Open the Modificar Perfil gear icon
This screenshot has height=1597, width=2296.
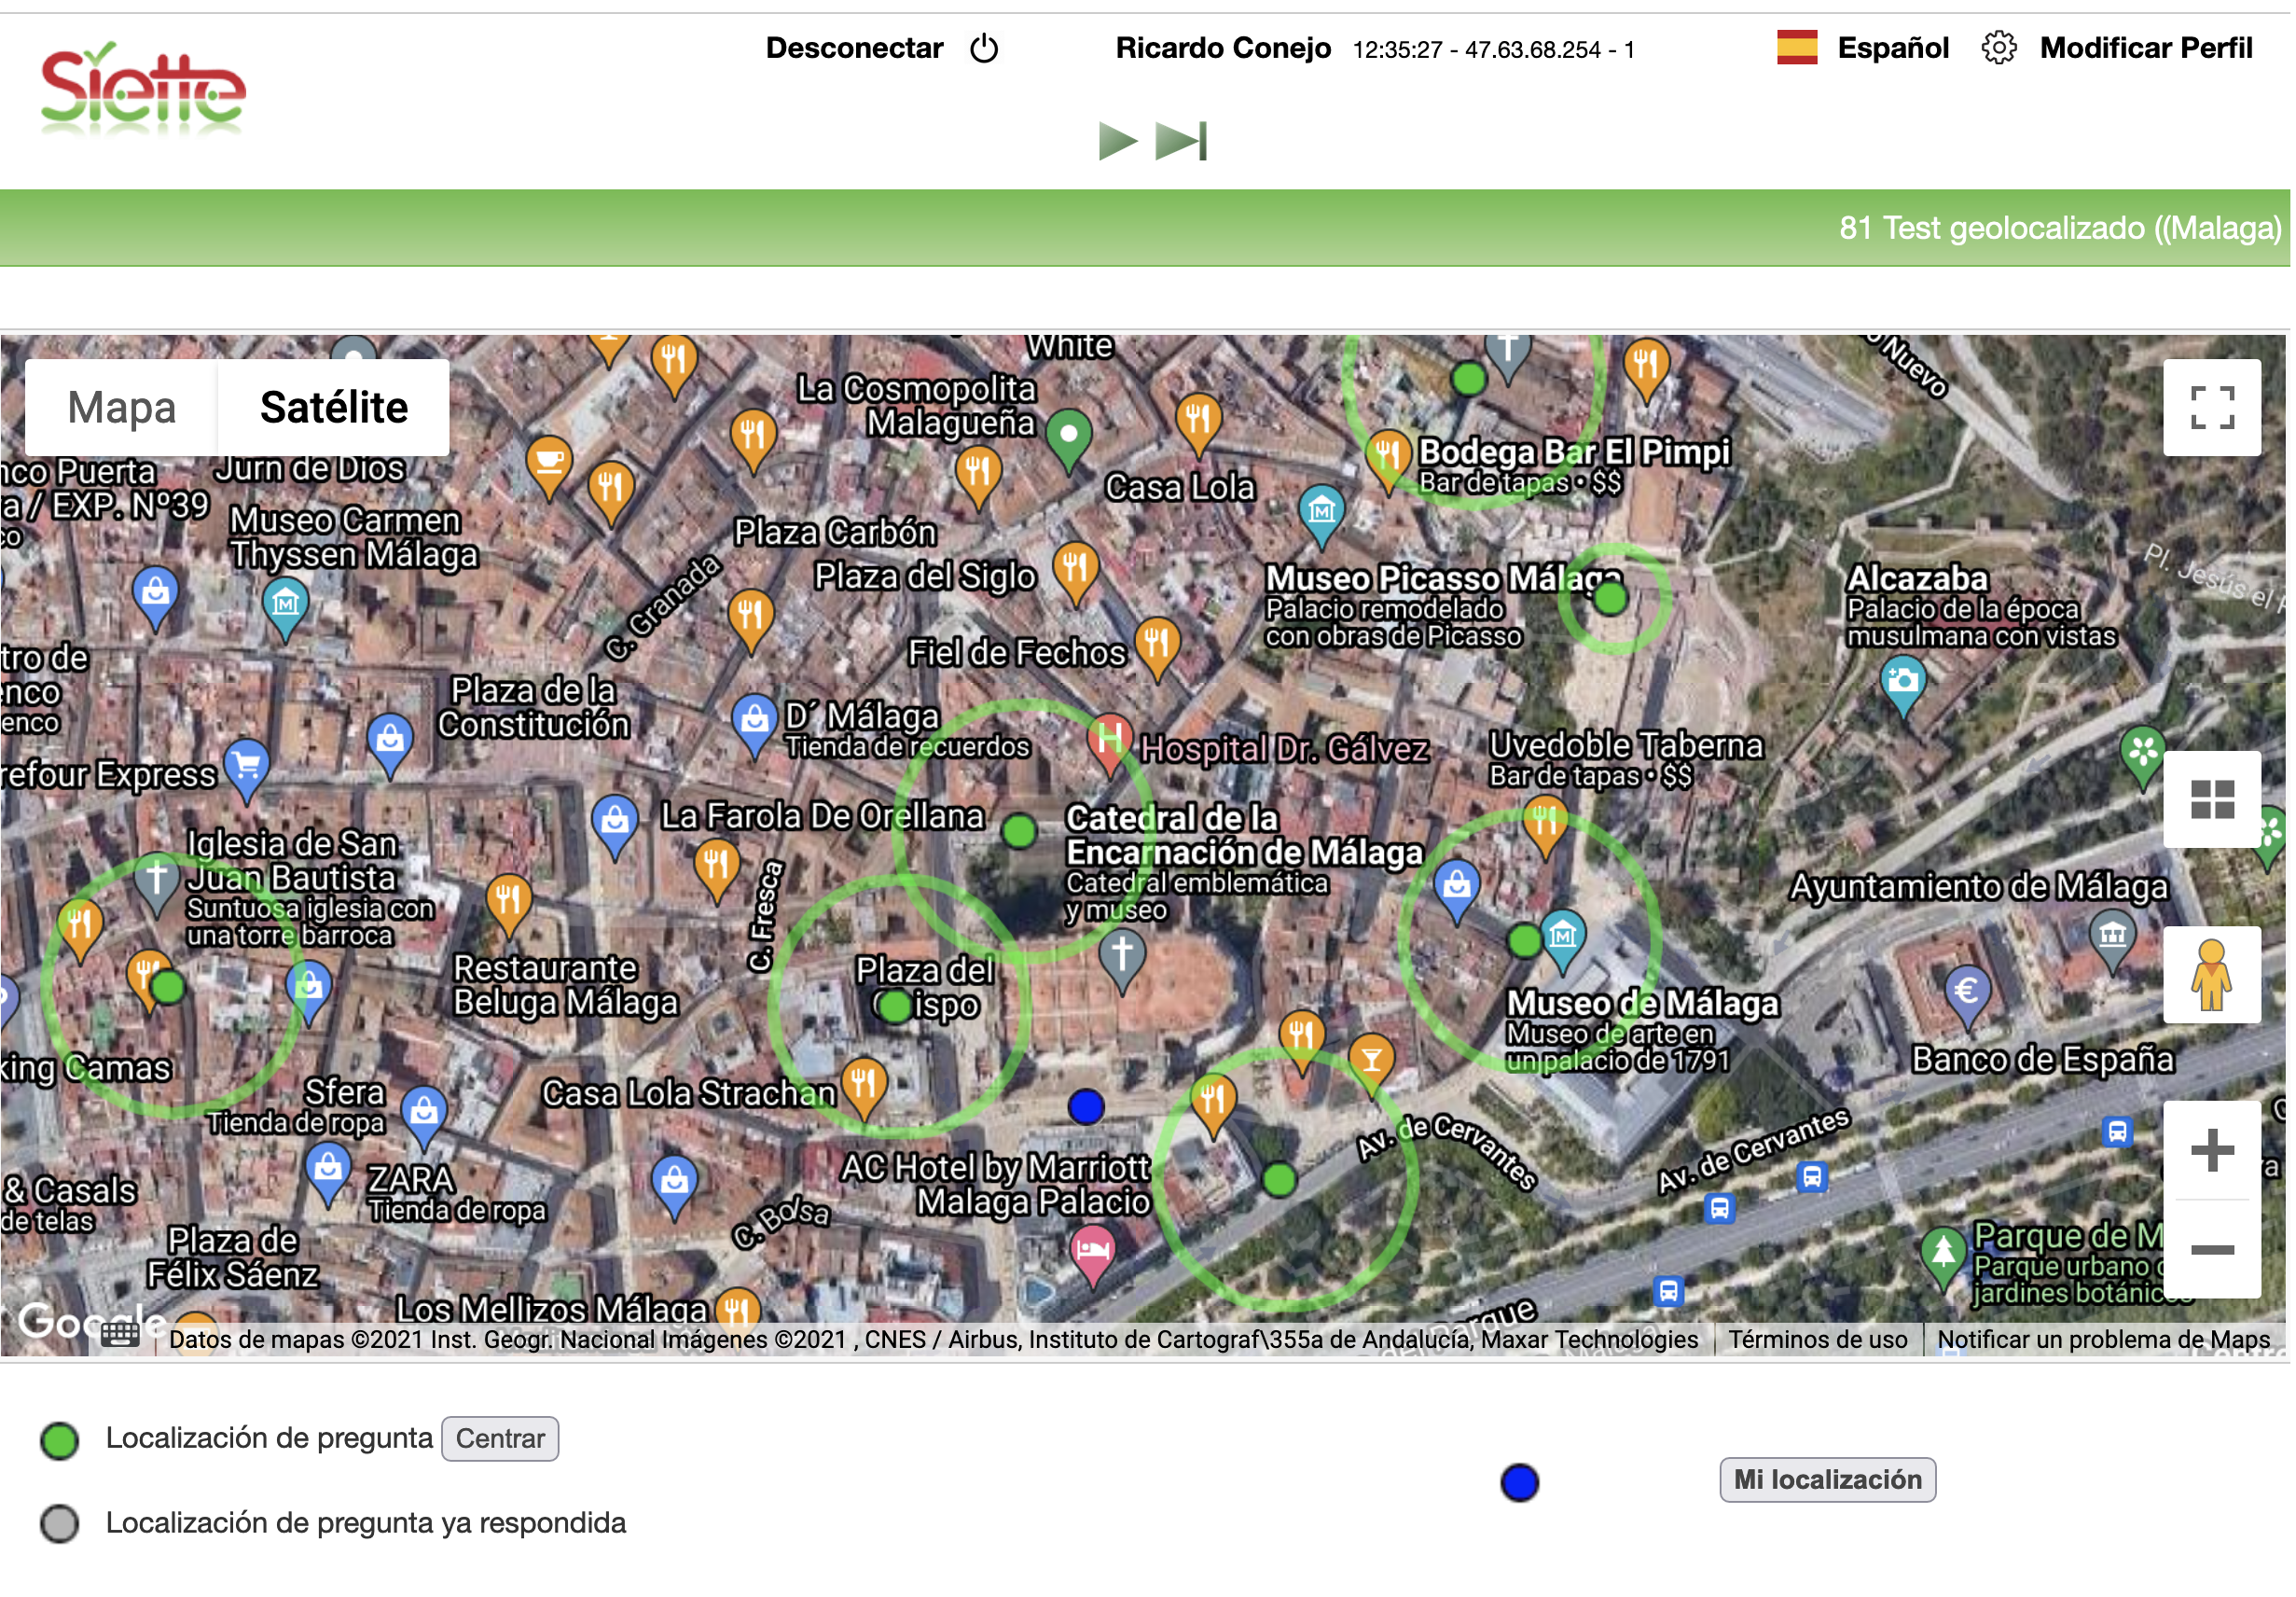[x=2002, y=48]
